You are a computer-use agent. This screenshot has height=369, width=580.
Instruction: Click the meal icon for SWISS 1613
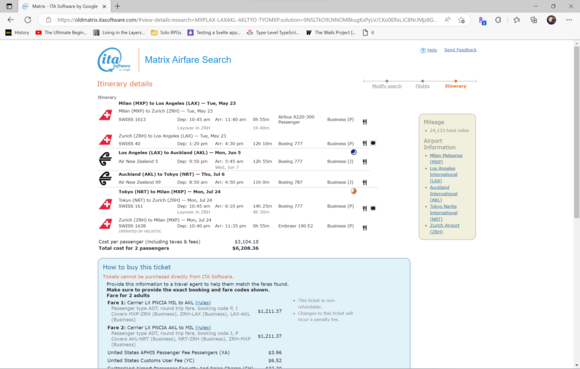[365, 122]
